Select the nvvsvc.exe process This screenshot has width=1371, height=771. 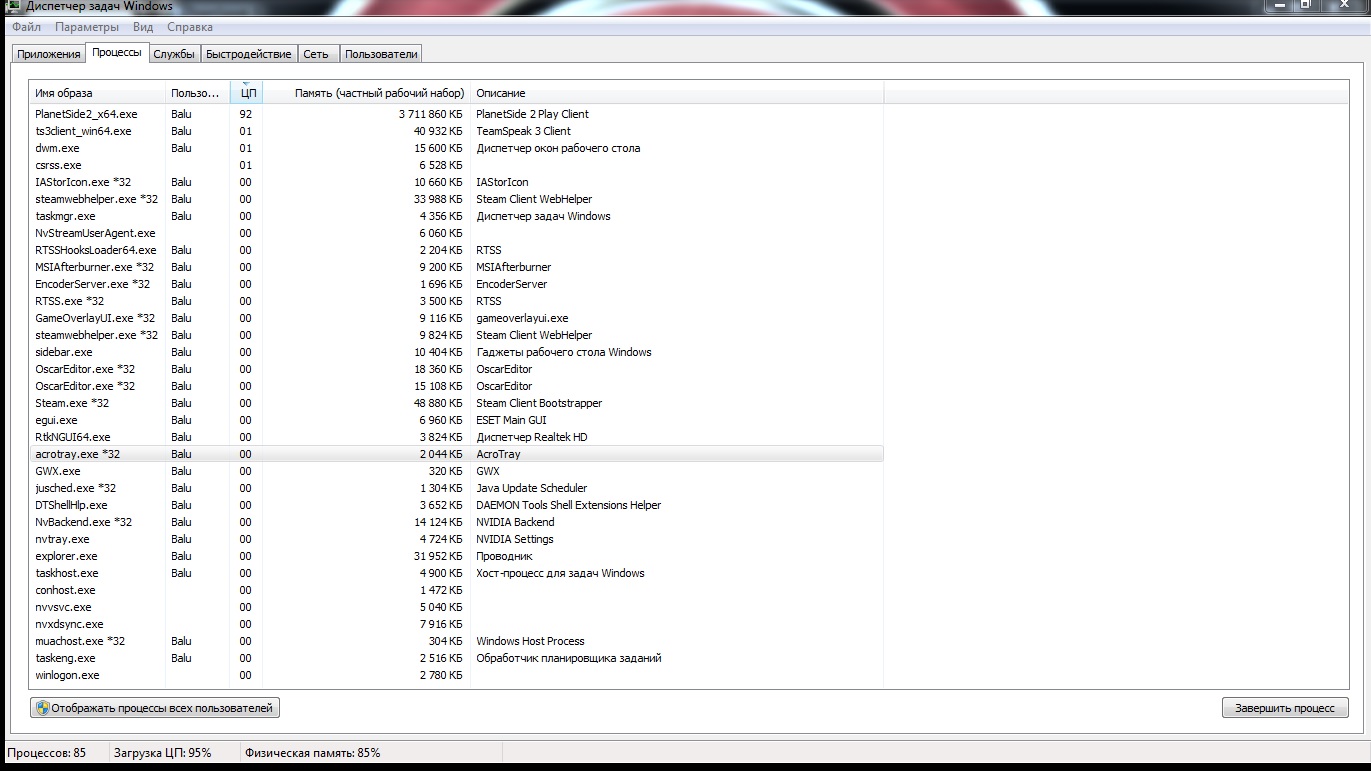[x=457, y=607]
